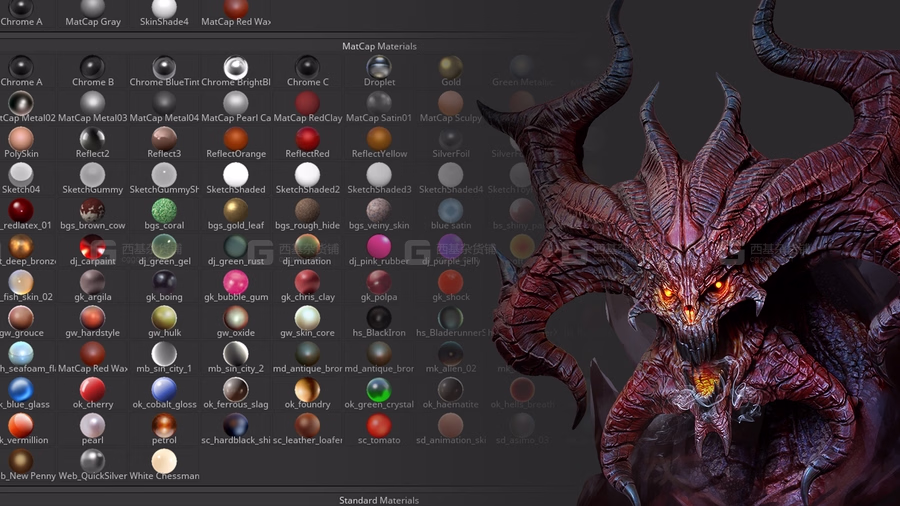Screen dimensions: 900x506
Task: Apply the gk_bubble_gum material
Action: 236,286
